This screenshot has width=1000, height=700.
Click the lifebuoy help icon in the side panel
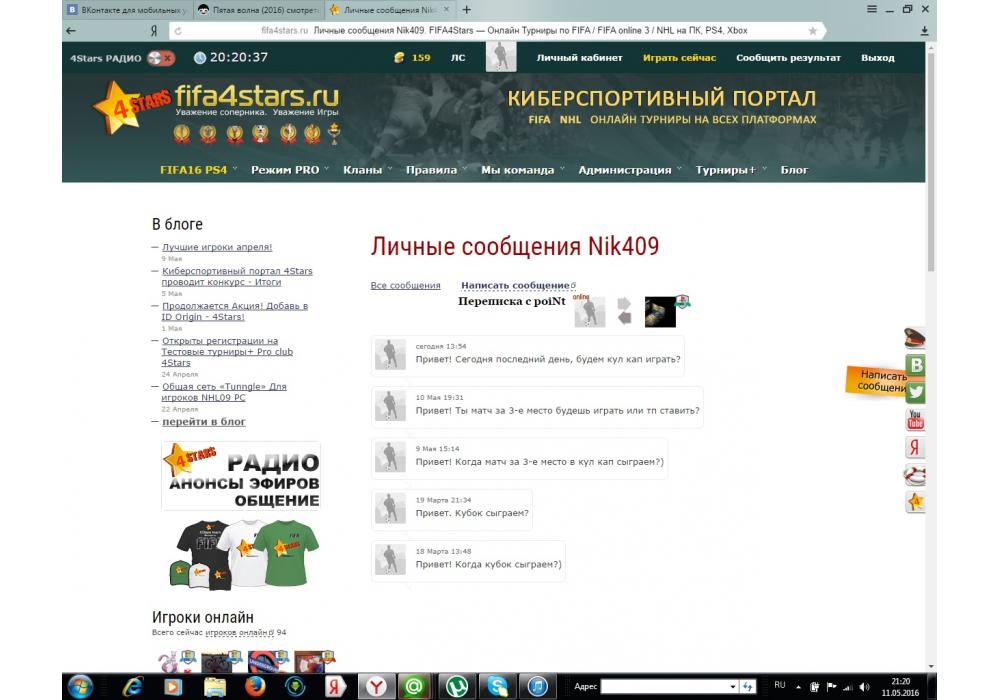point(915,475)
